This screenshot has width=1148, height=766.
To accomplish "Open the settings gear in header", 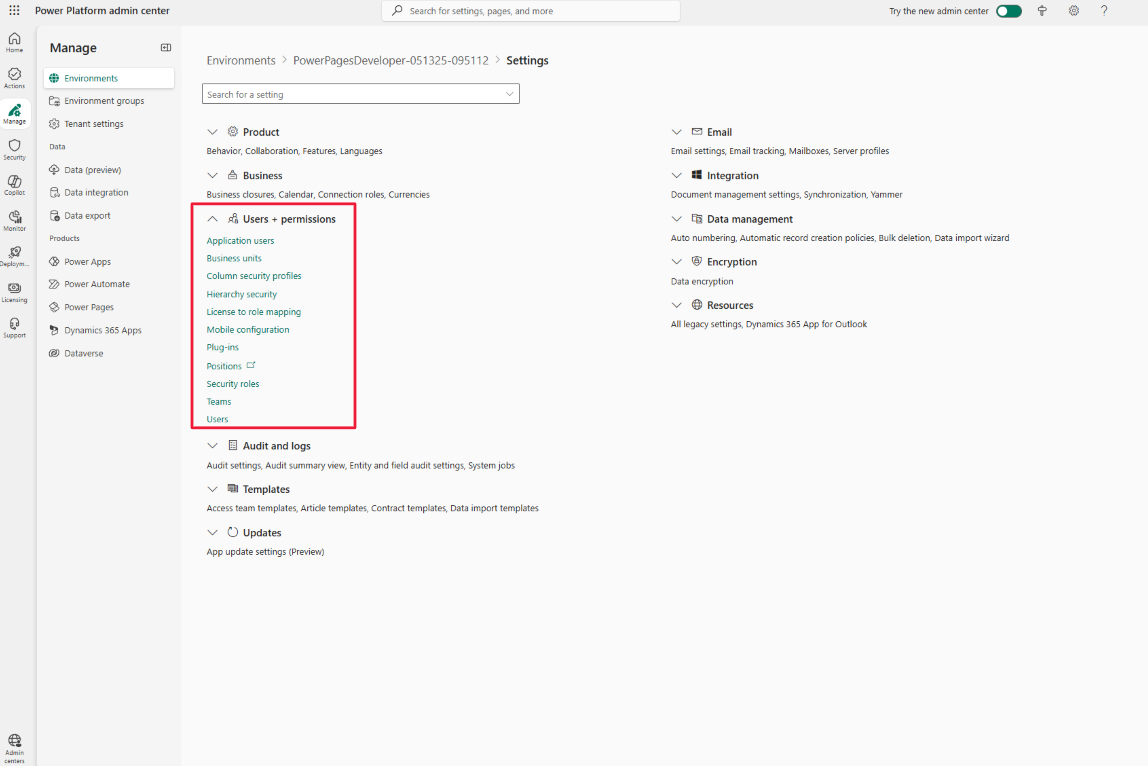I will (x=1073, y=11).
